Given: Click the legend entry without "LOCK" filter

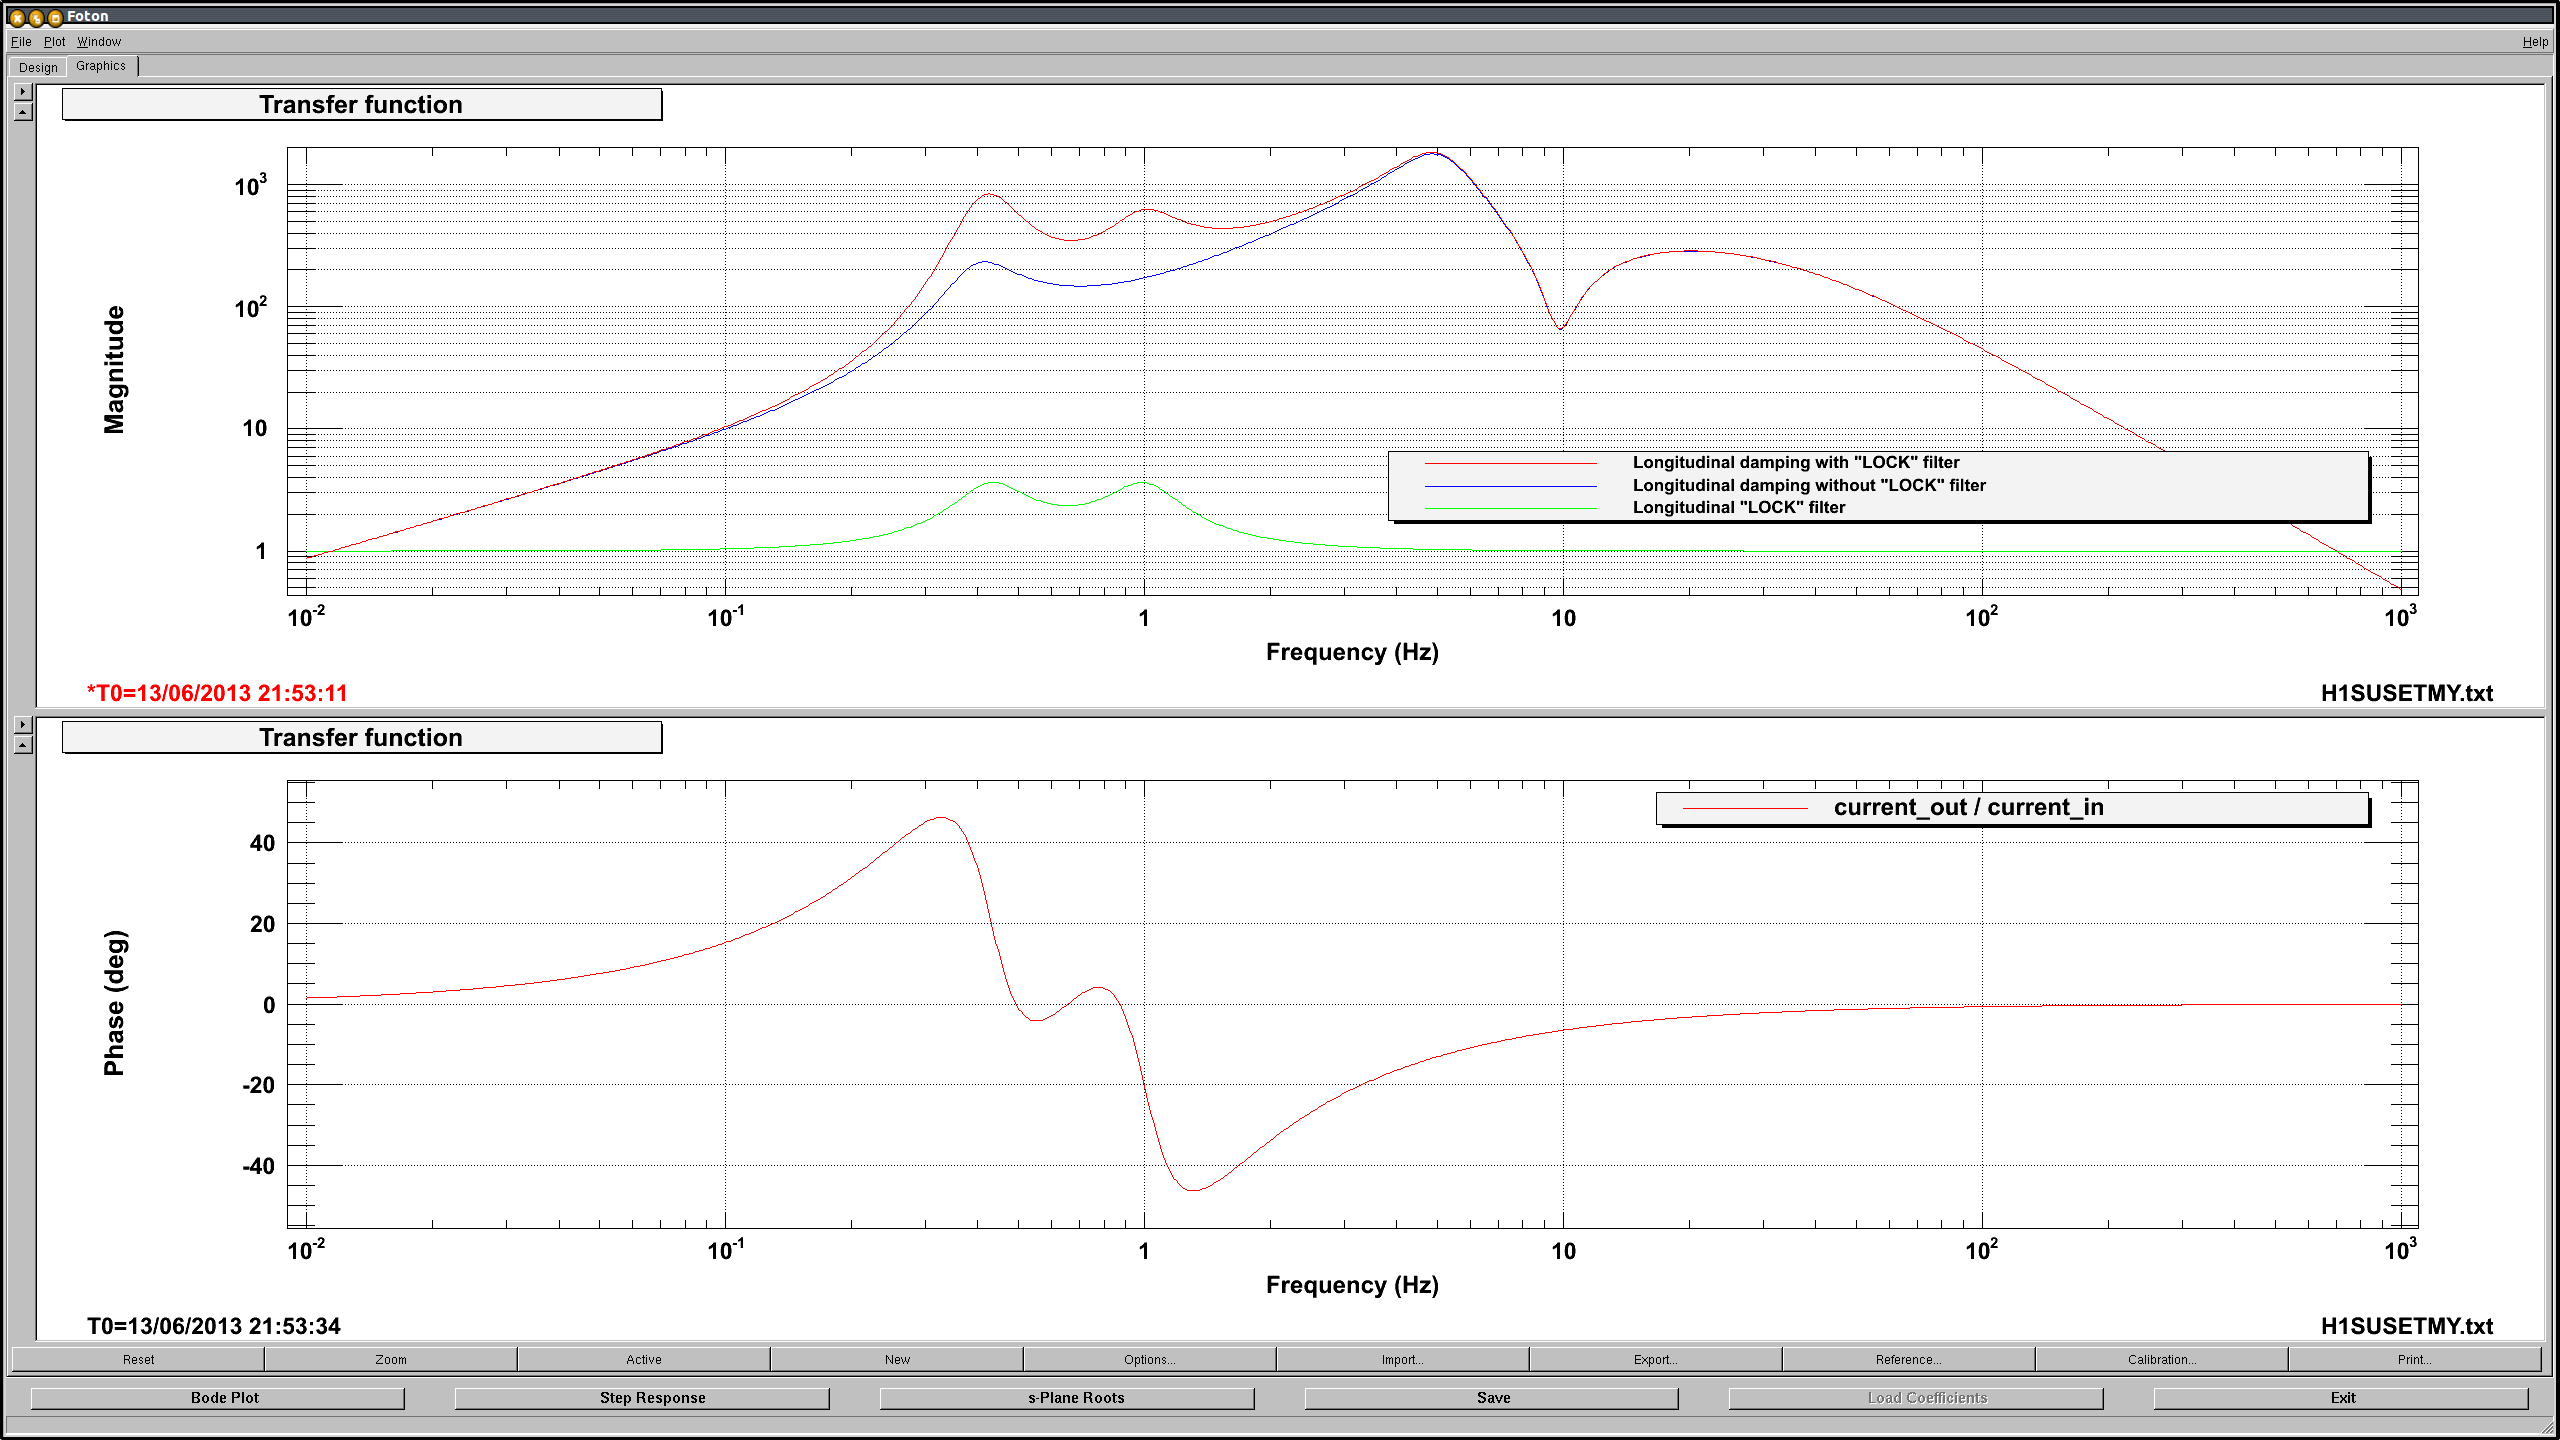Looking at the screenshot, I should [x=1808, y=485].
